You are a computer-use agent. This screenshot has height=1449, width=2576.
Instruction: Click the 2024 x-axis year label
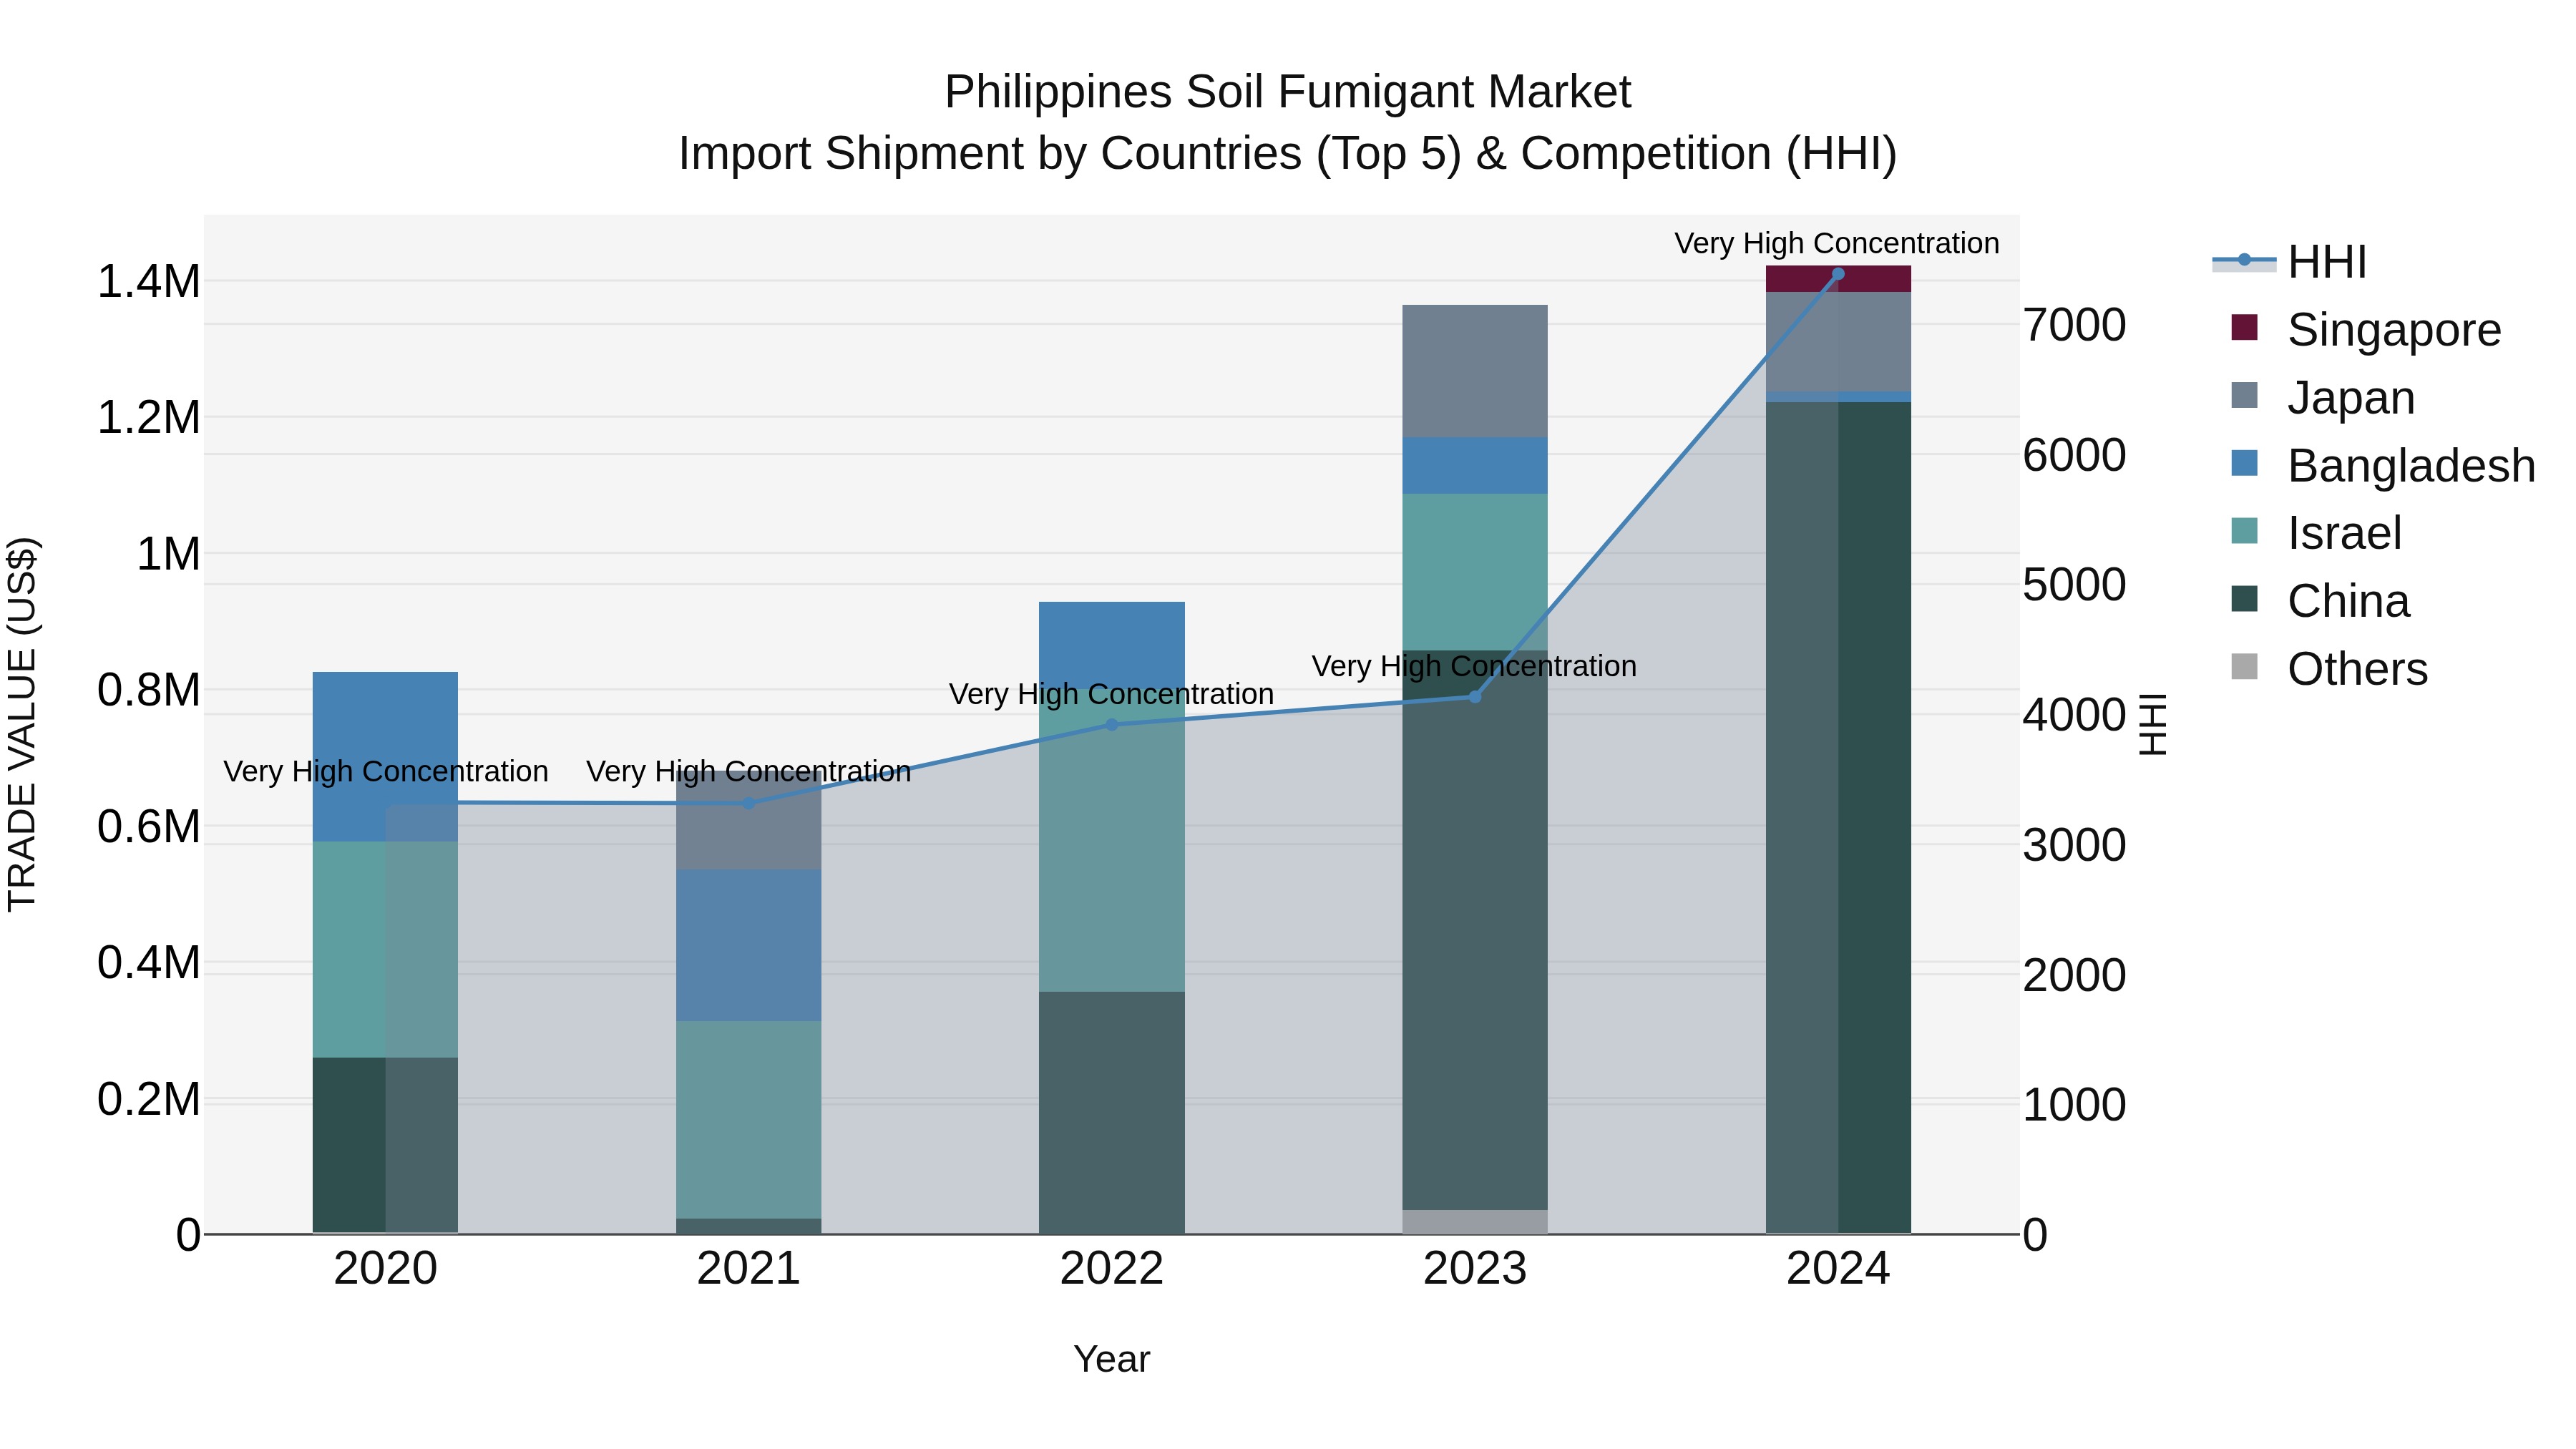coord(1838,1269)
